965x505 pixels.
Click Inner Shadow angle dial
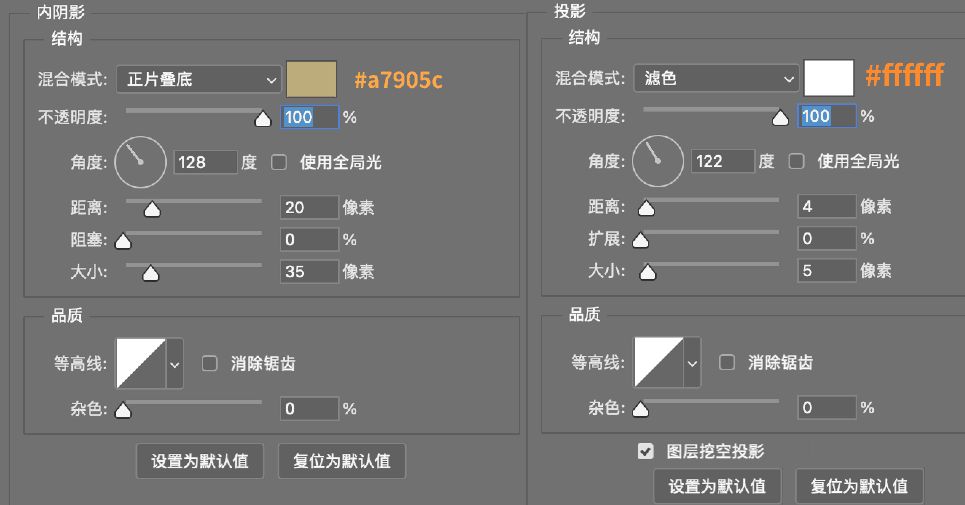pyautogui.click(x=140, y=162)
